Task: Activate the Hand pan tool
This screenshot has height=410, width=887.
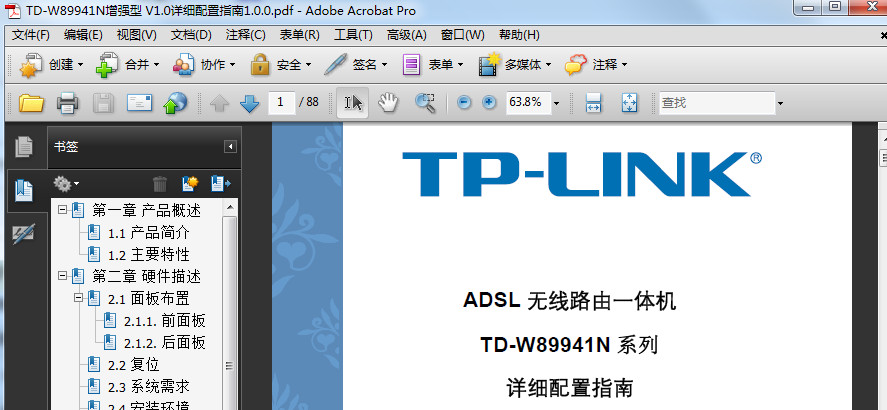Action: [x=388, y=102]
